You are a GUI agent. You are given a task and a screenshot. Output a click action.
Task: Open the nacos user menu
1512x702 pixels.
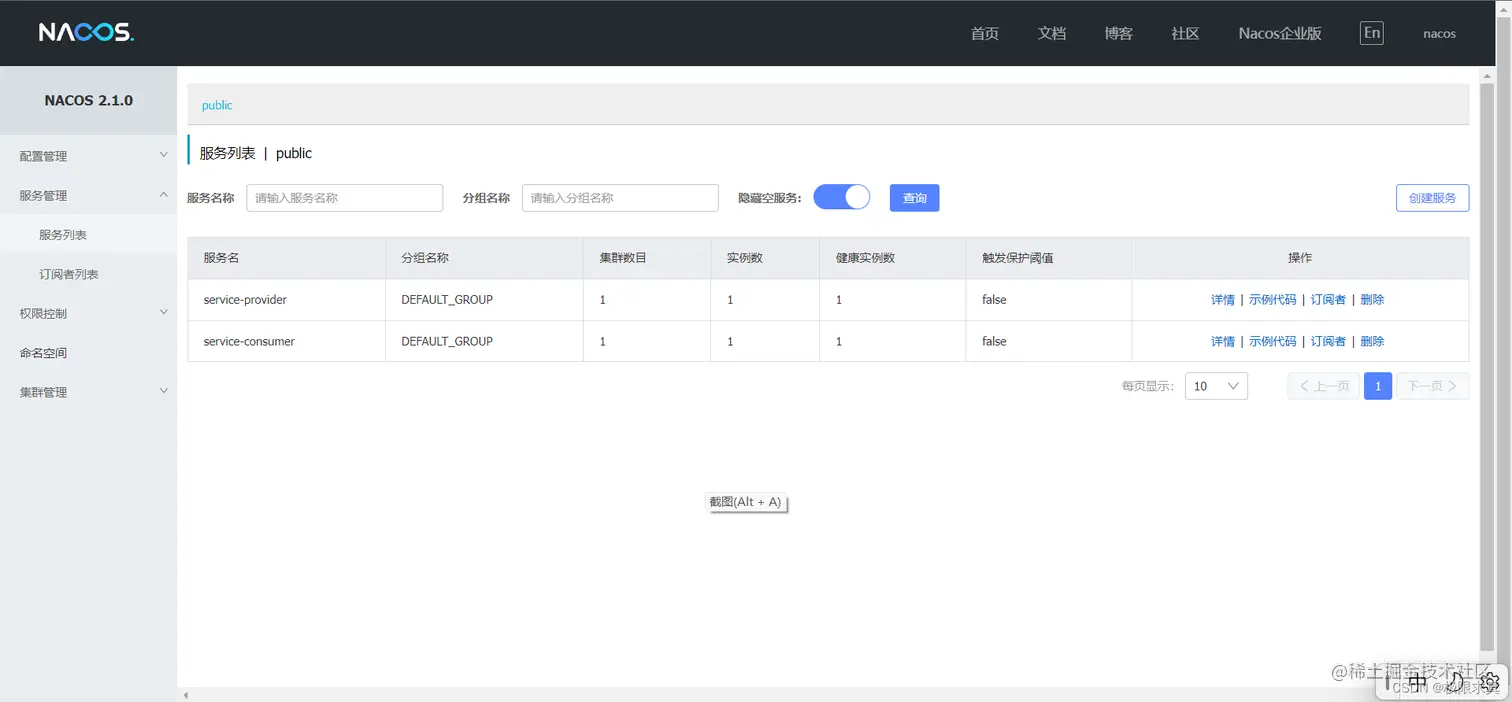click(x=1439, y=33)
